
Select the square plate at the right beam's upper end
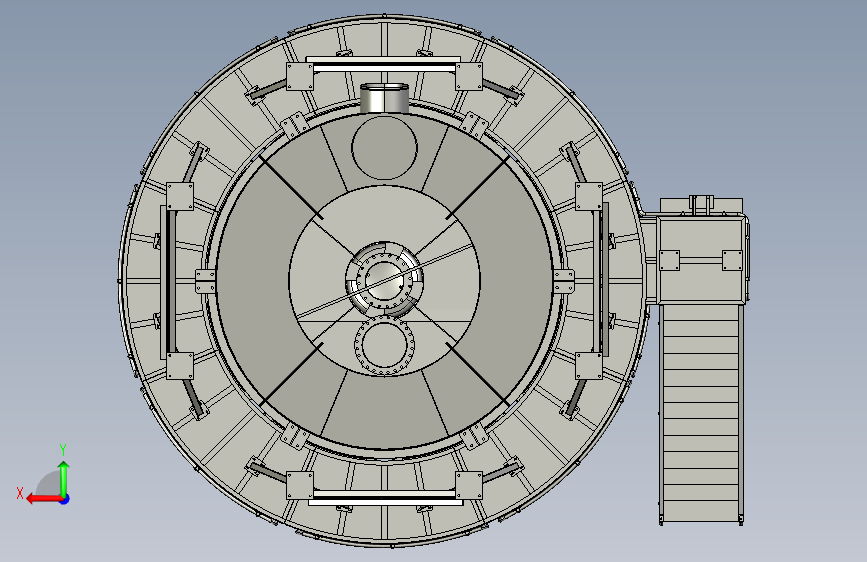point(589,196)
